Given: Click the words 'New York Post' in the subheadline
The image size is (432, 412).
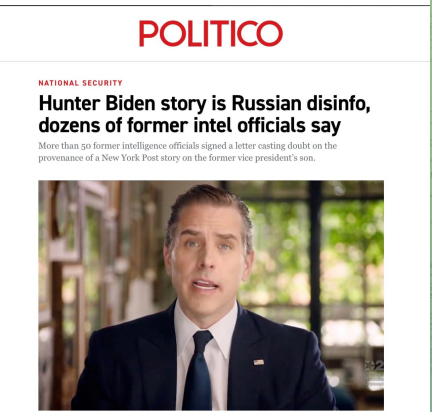Looking at the screenshot, I should tap(130, 158).
